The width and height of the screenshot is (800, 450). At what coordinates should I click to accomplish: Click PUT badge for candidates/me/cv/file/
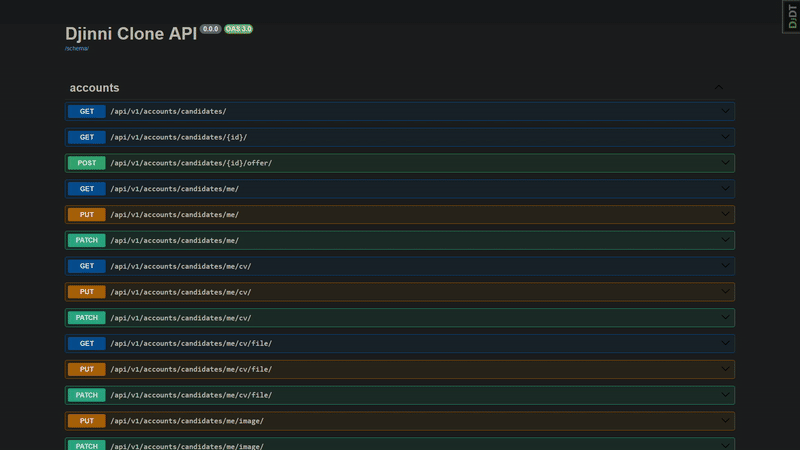[87, 369]
